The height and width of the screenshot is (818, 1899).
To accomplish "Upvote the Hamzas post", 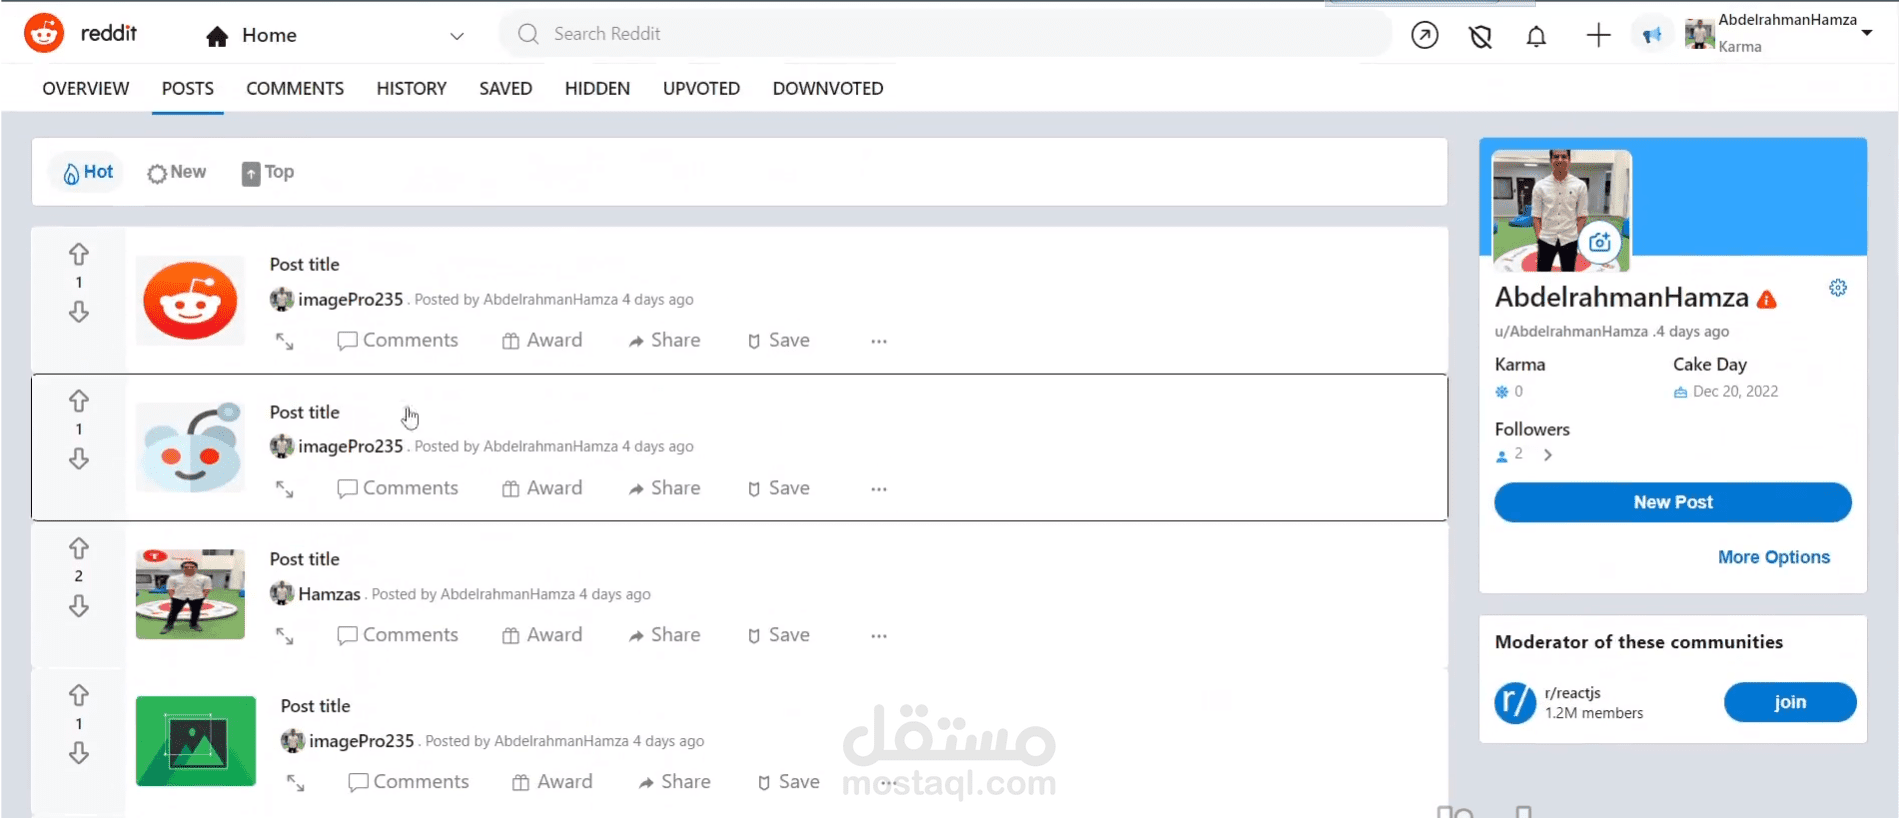I will 79,548.
